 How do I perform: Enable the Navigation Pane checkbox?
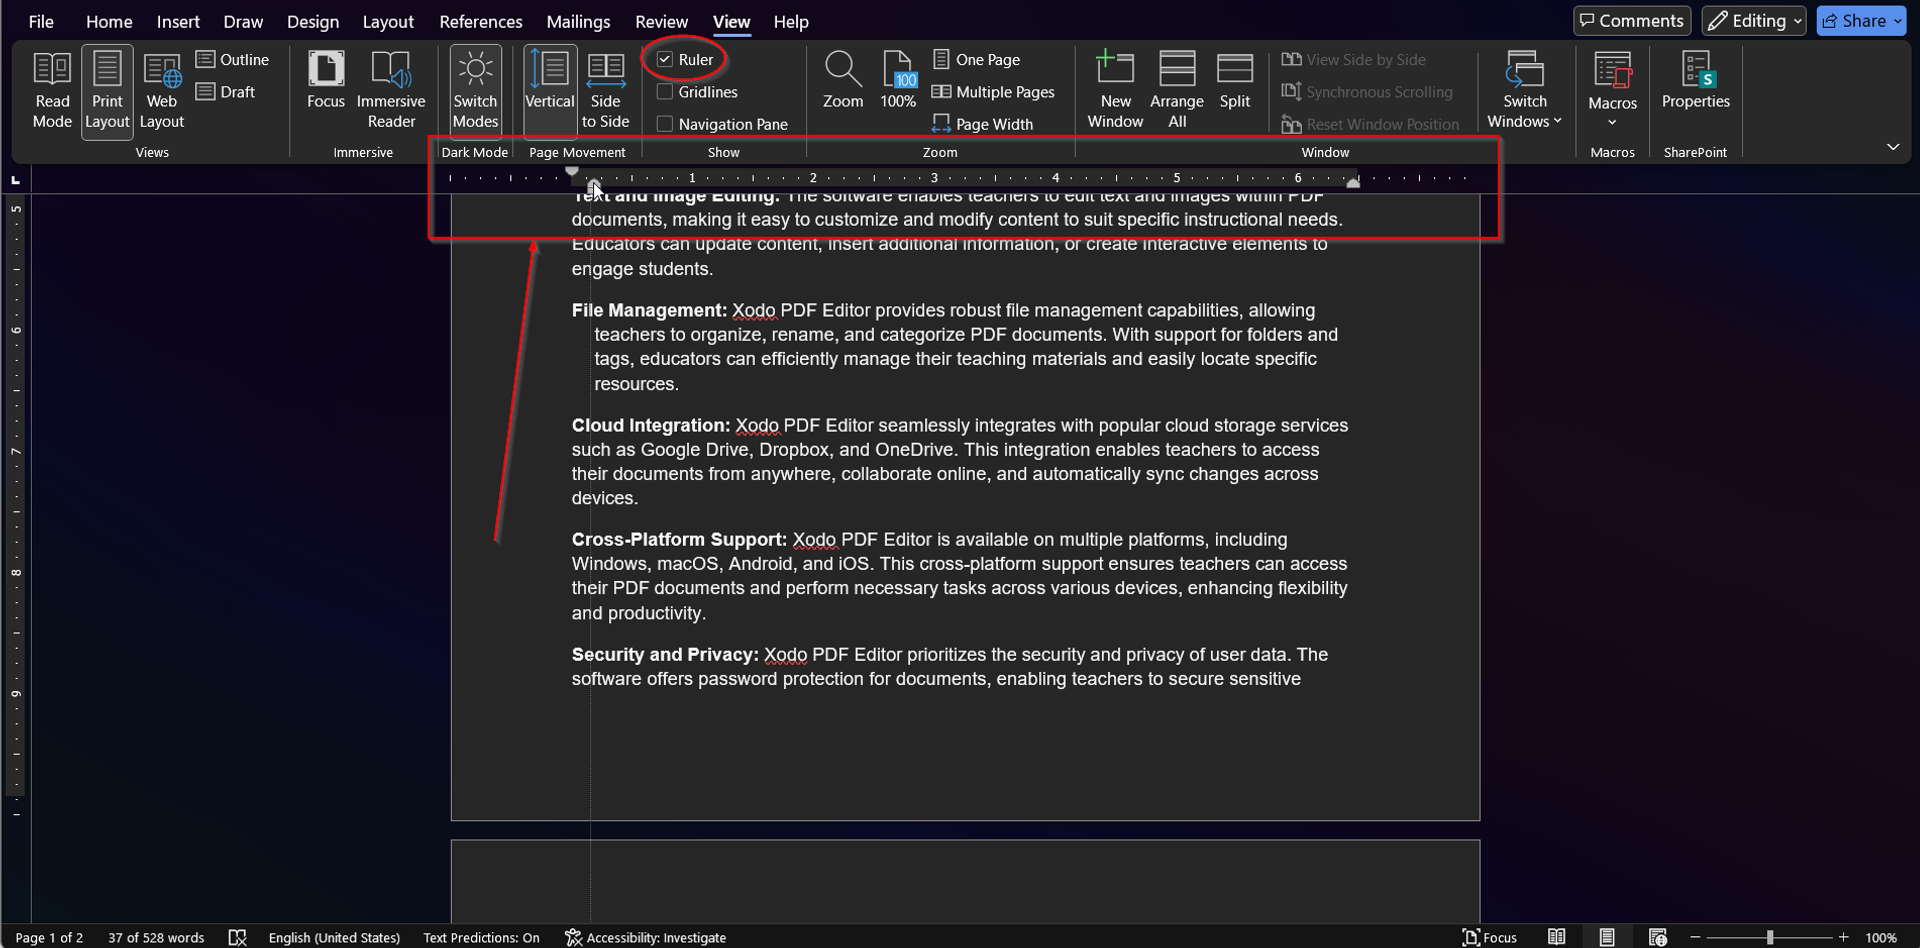coord(665,124)
